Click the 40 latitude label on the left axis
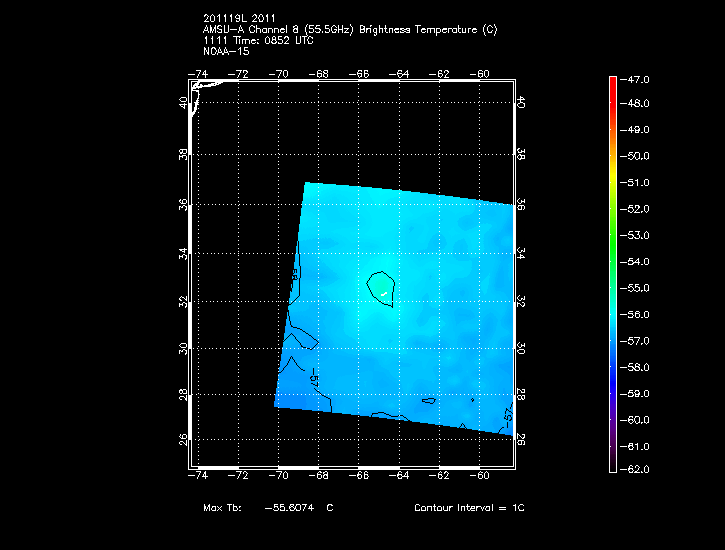Screen dimensions: 725x550 tap(183, 102)
